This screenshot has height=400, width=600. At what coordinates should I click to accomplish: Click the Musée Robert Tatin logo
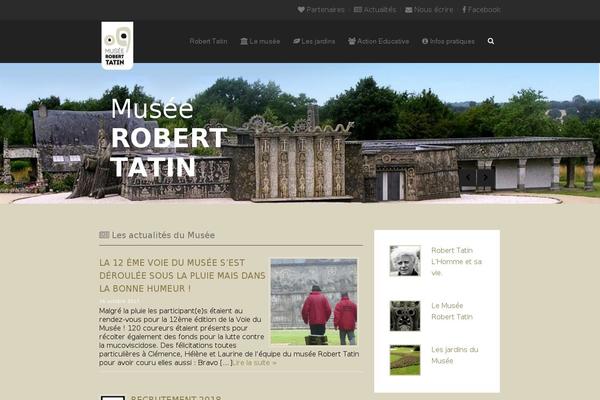pyautogui.click(x=117, y=46)
